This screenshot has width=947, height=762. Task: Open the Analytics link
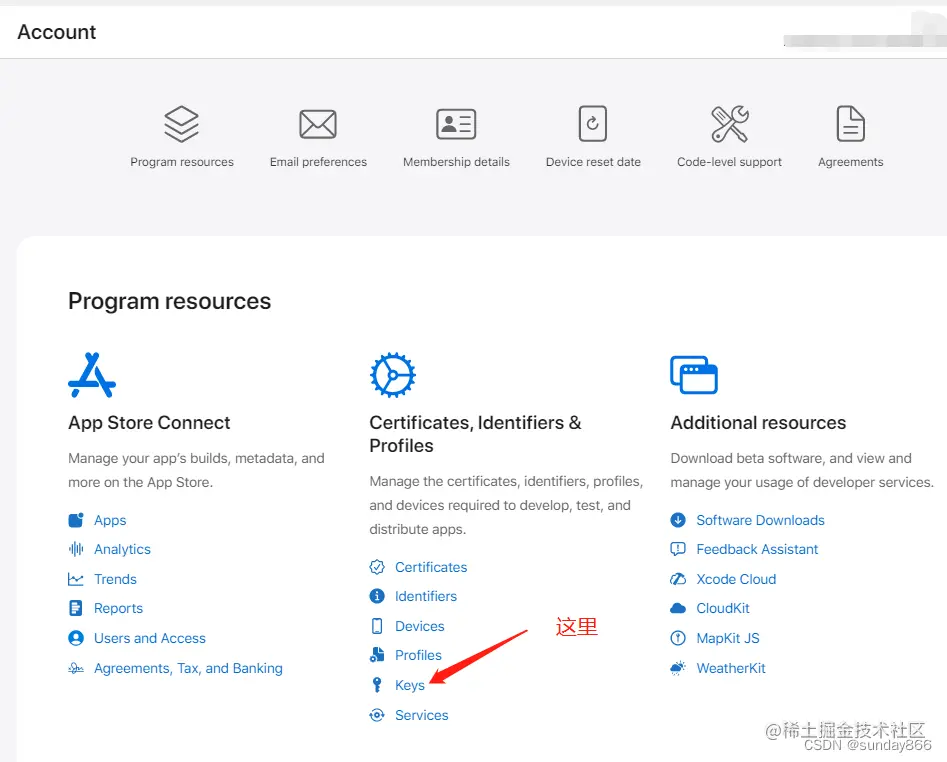pos(122,549)
